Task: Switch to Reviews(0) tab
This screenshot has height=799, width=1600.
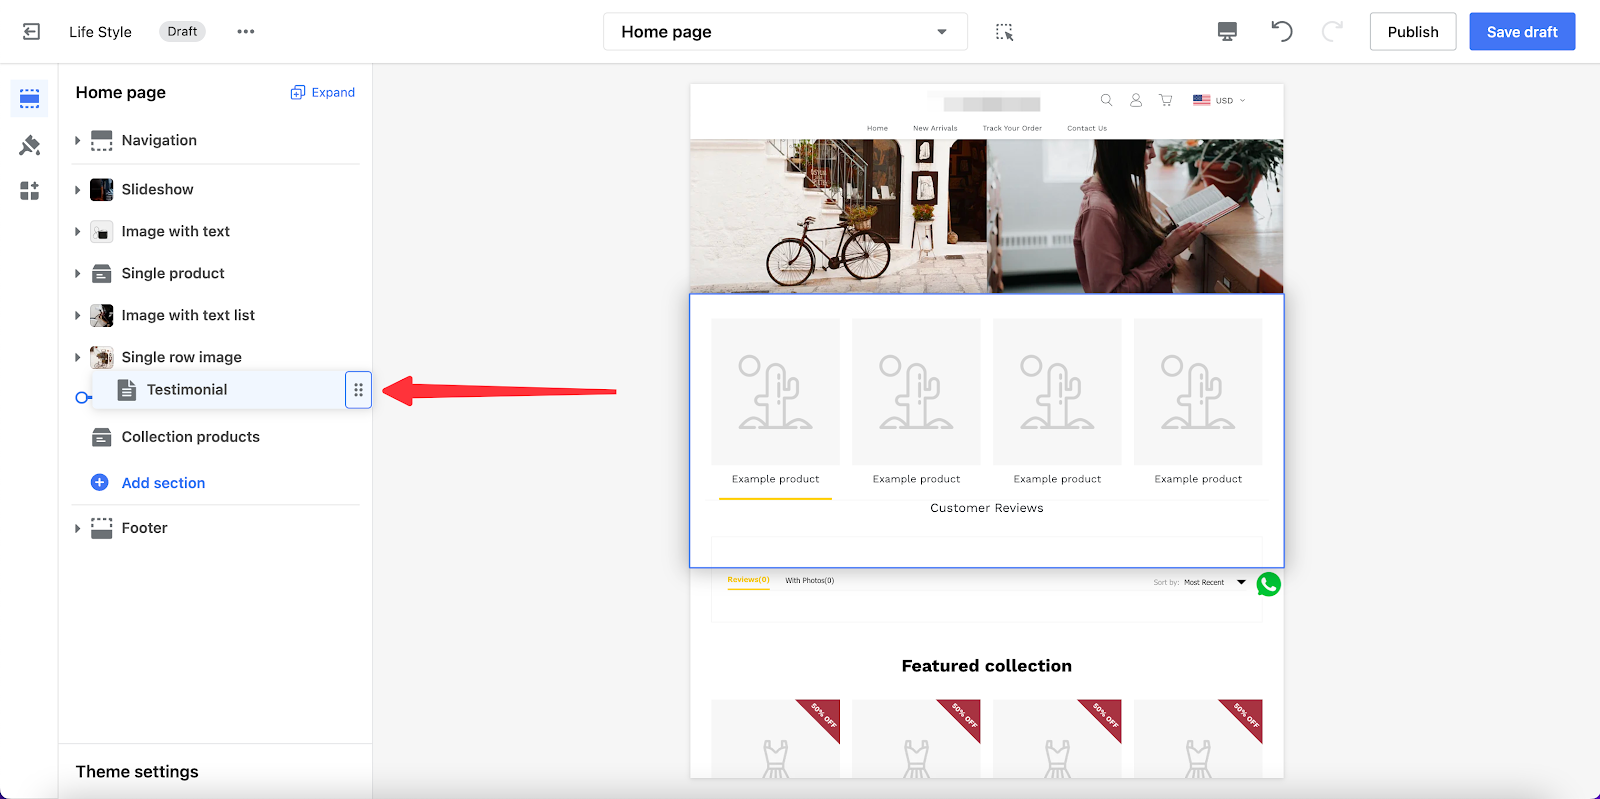Action: 748,580
